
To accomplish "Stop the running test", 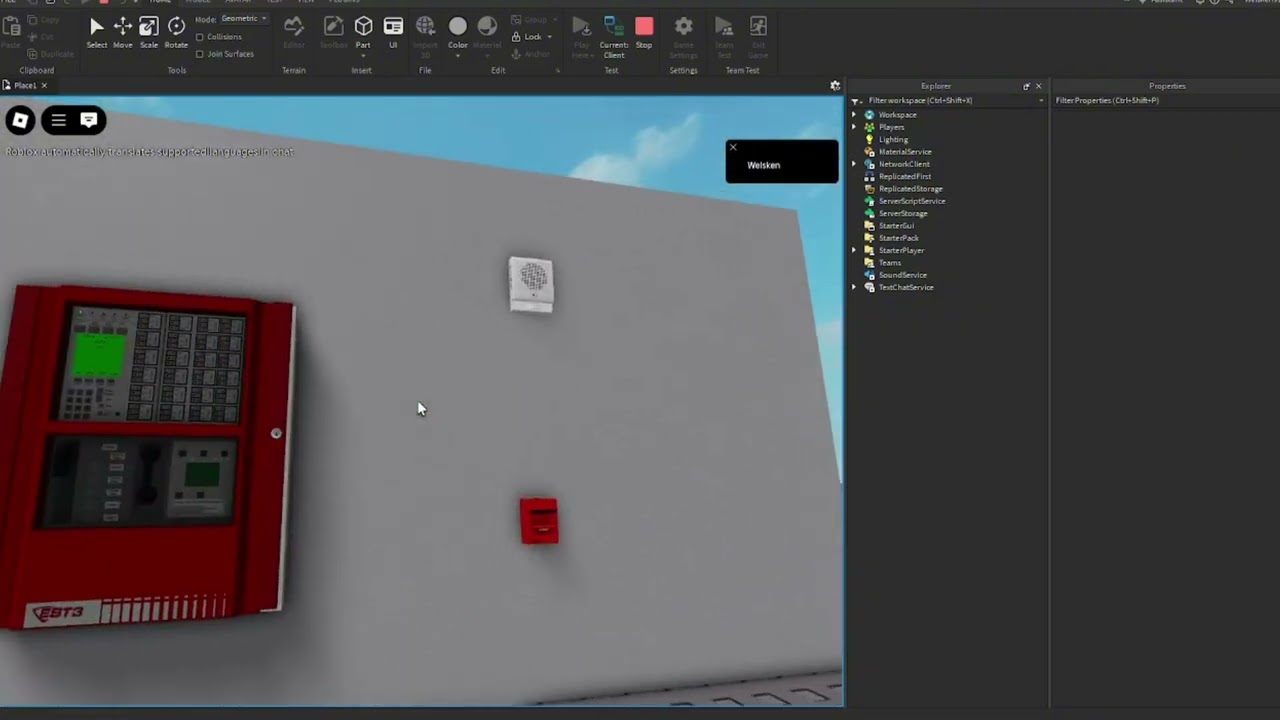I will 644,32.
